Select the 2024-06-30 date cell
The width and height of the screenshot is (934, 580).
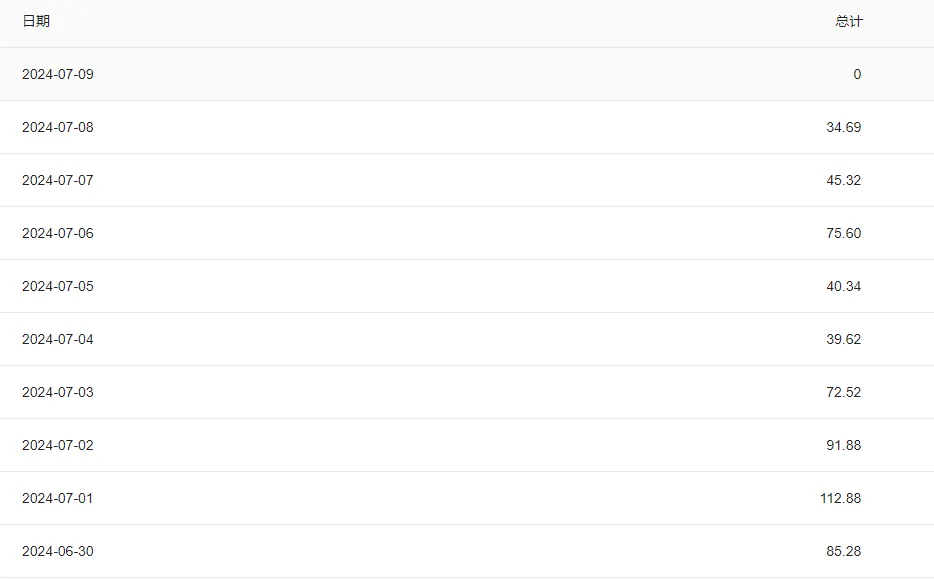point(58,551)
